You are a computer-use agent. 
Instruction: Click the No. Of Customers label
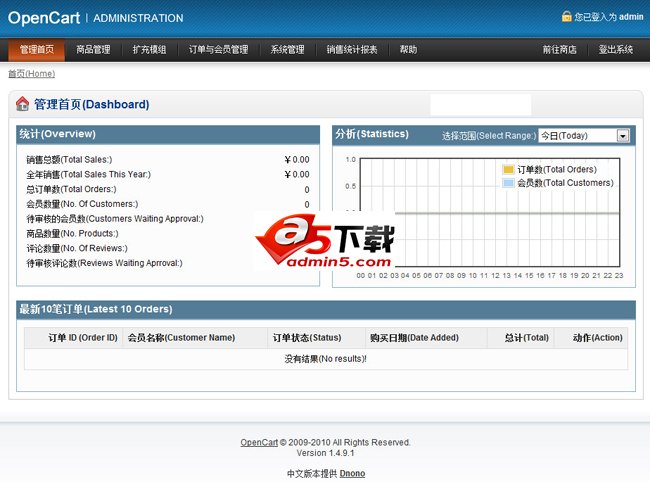pos(82,204)
